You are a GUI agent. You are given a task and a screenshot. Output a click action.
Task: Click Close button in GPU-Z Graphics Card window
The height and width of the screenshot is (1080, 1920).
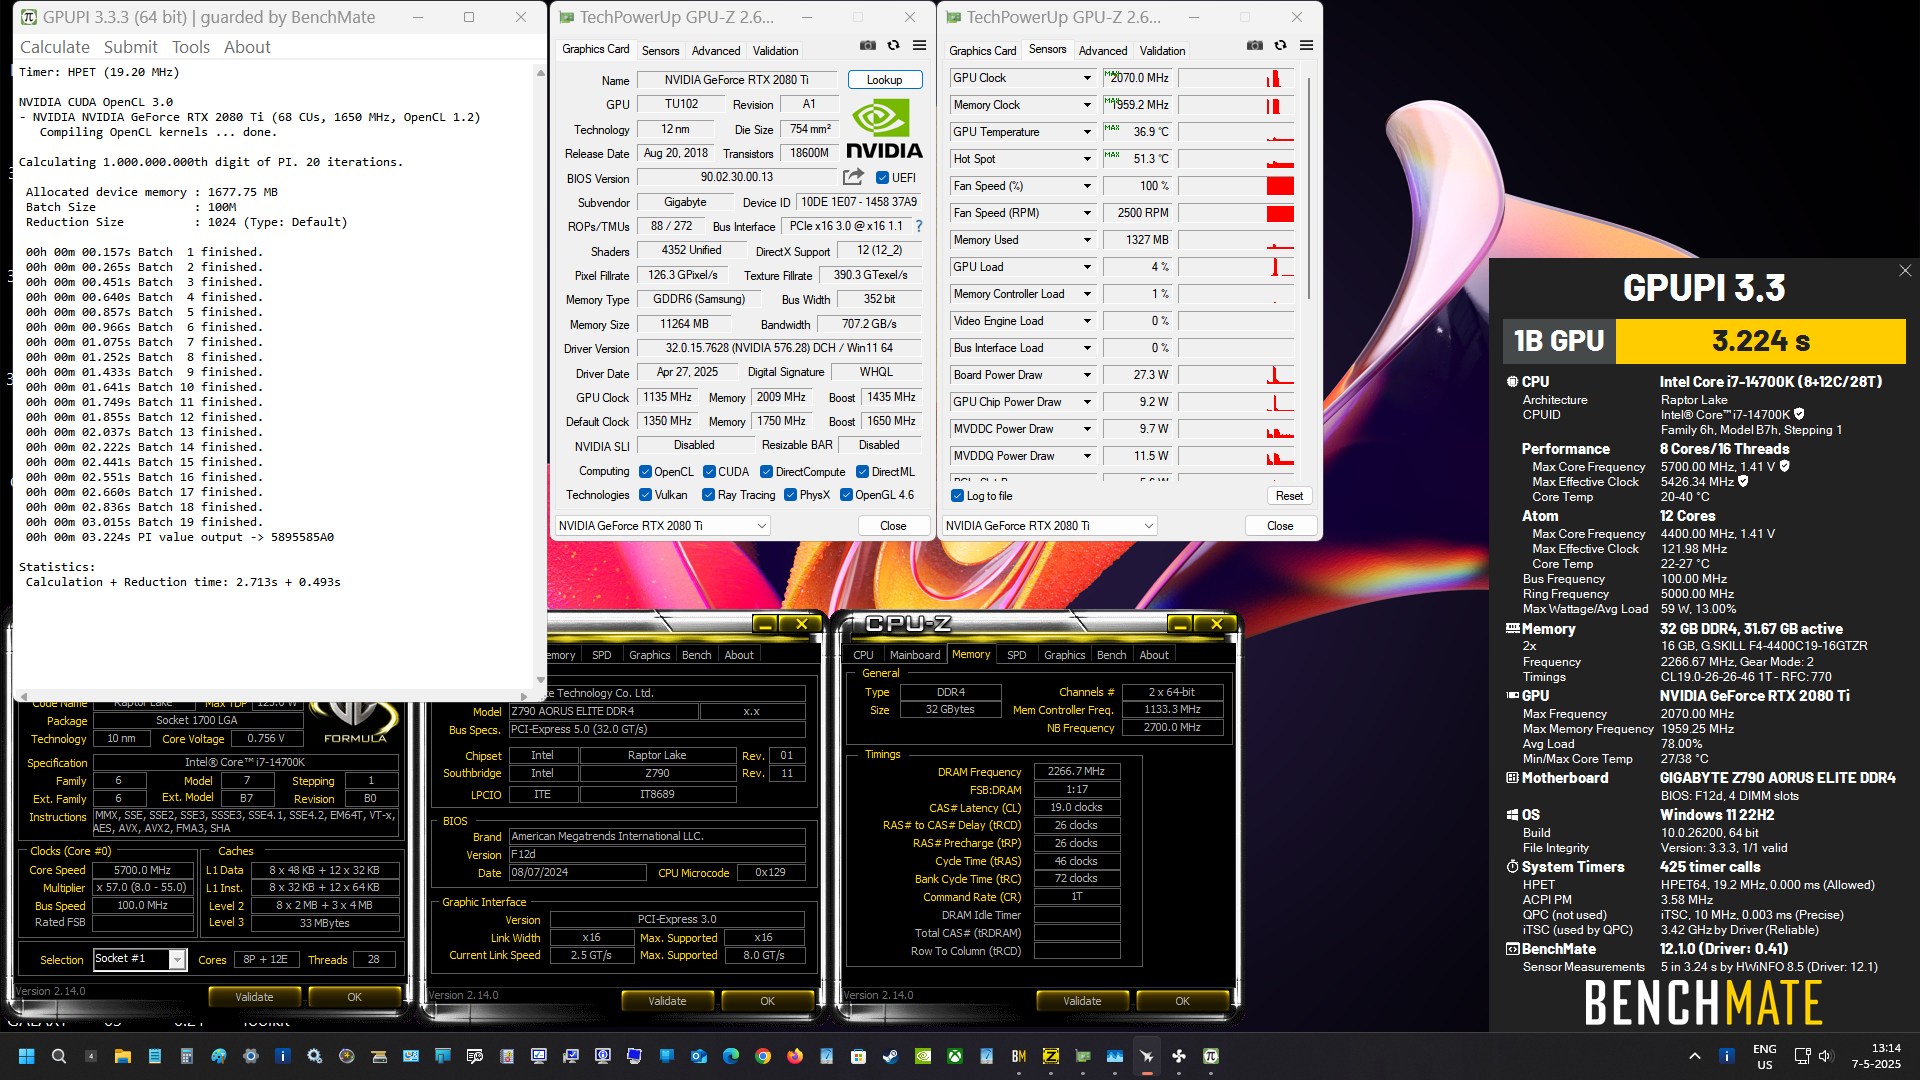[x=893, y=526]
